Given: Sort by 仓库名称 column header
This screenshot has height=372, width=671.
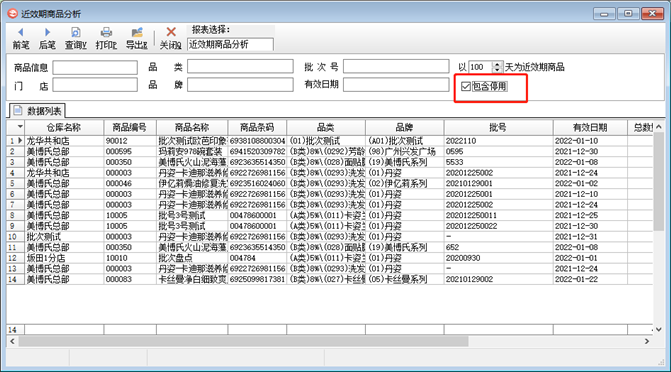Looking at the screenshot, I should pos(64,128).
